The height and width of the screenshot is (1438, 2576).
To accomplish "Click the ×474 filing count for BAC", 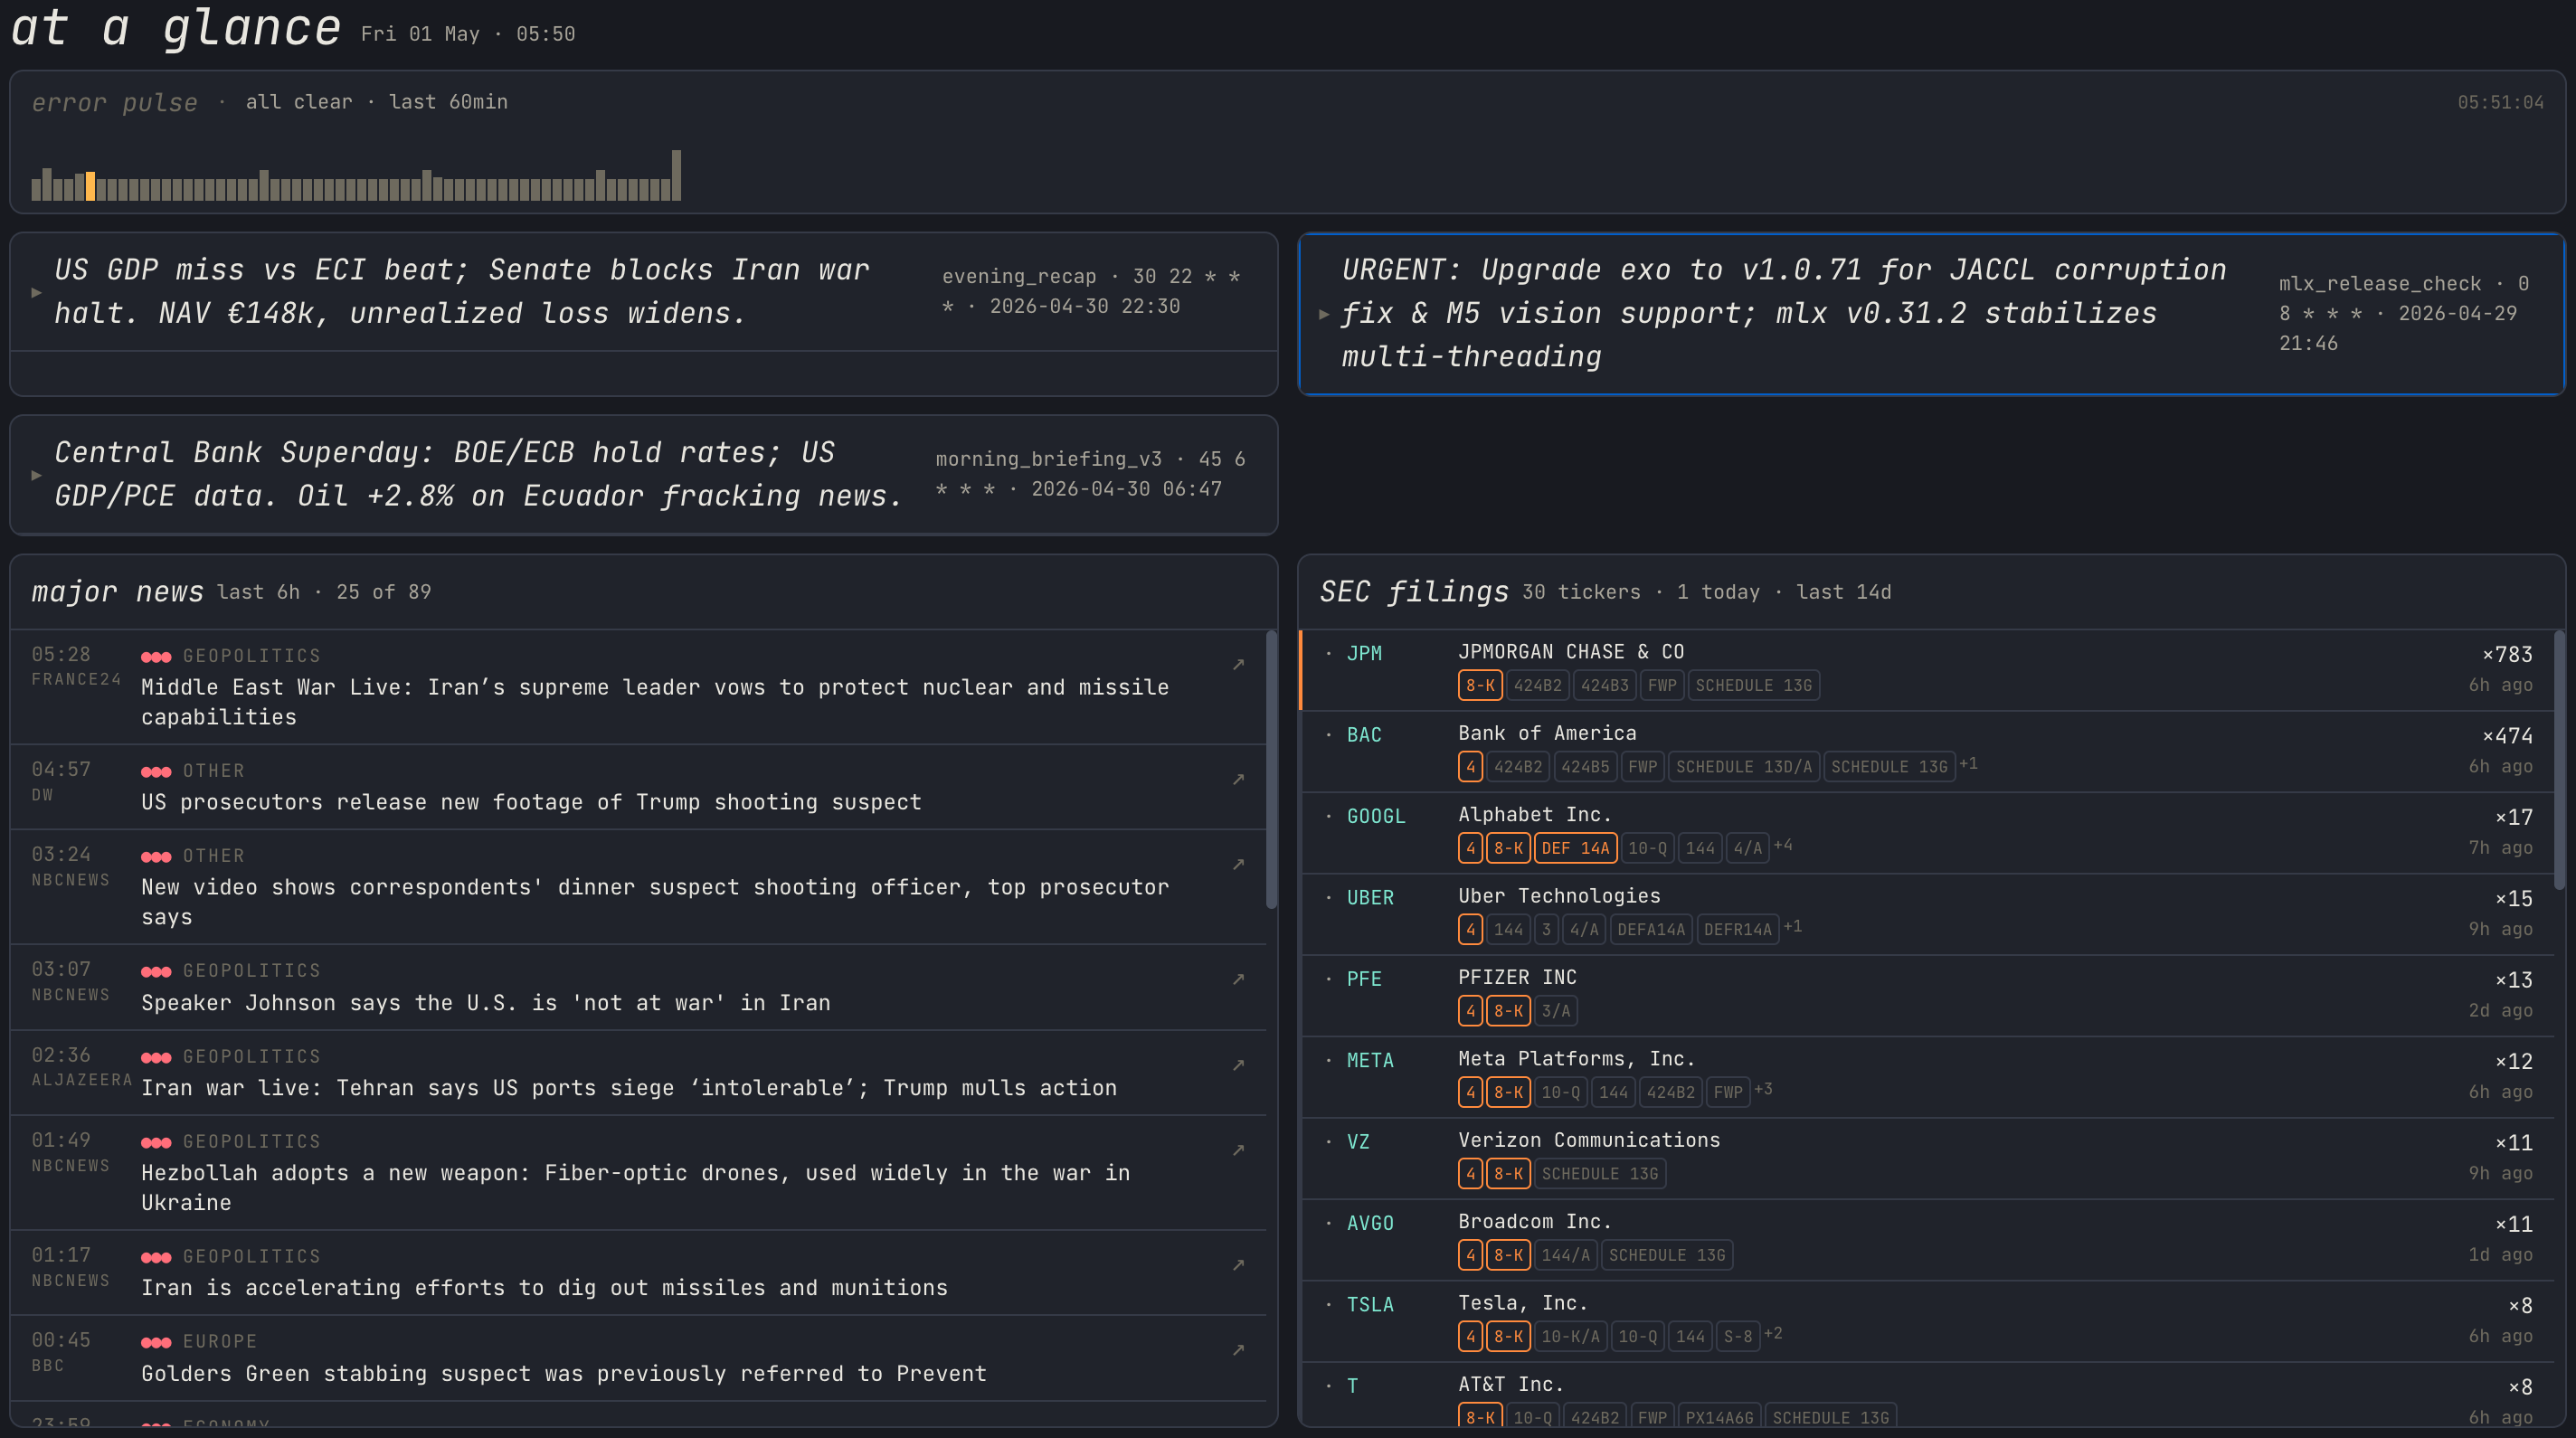I will pos(2507,736).
